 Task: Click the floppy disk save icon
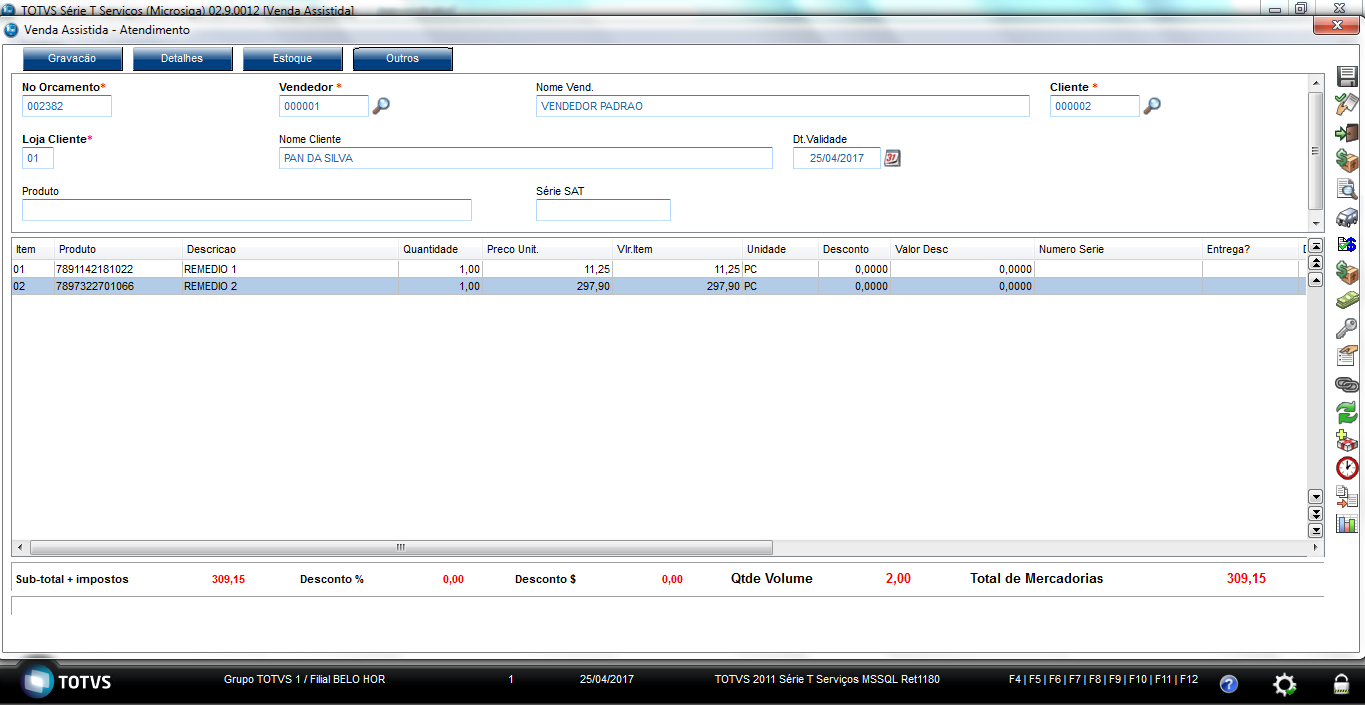coord(1347,79)
